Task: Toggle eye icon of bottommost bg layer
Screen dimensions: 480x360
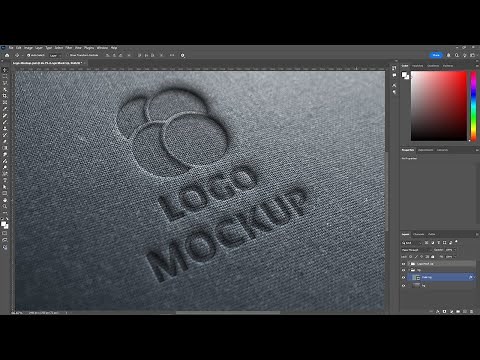Action: tap(403, 286)
